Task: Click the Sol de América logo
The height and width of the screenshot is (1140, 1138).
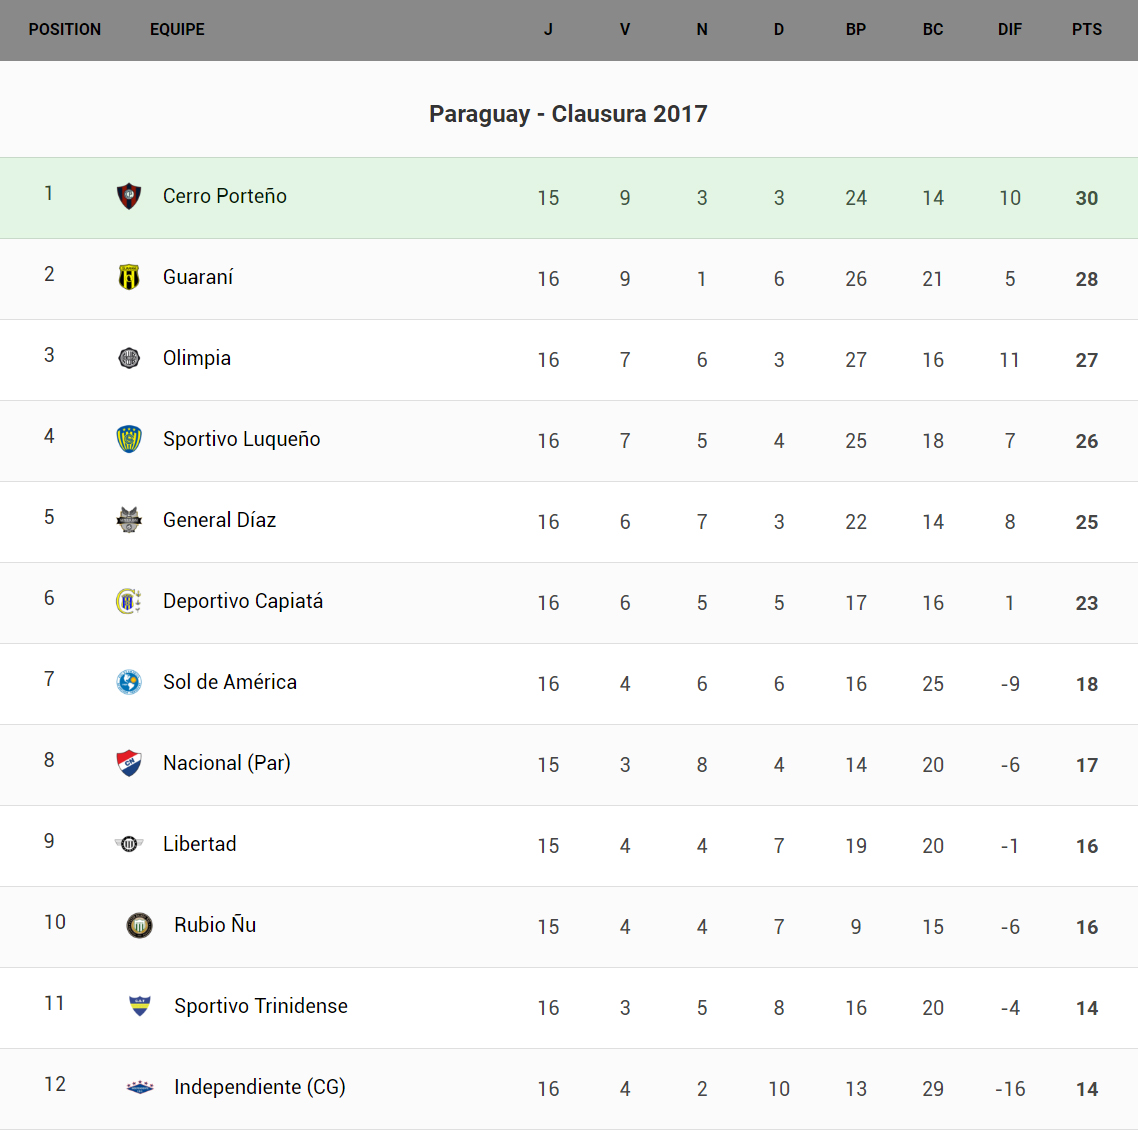Action: (129, 682)
